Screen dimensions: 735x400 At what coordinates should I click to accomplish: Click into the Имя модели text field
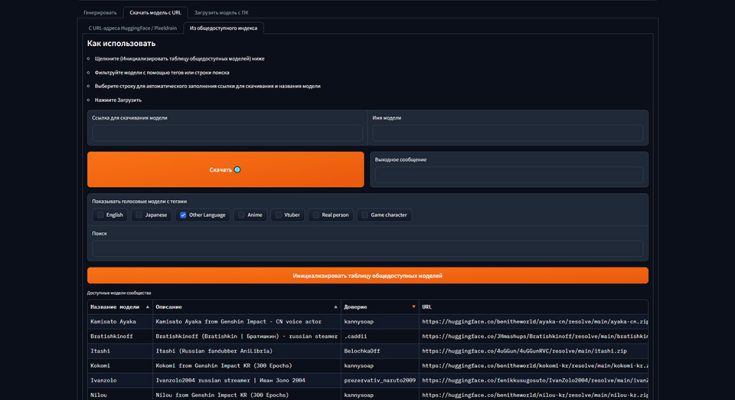pos(507,133)
